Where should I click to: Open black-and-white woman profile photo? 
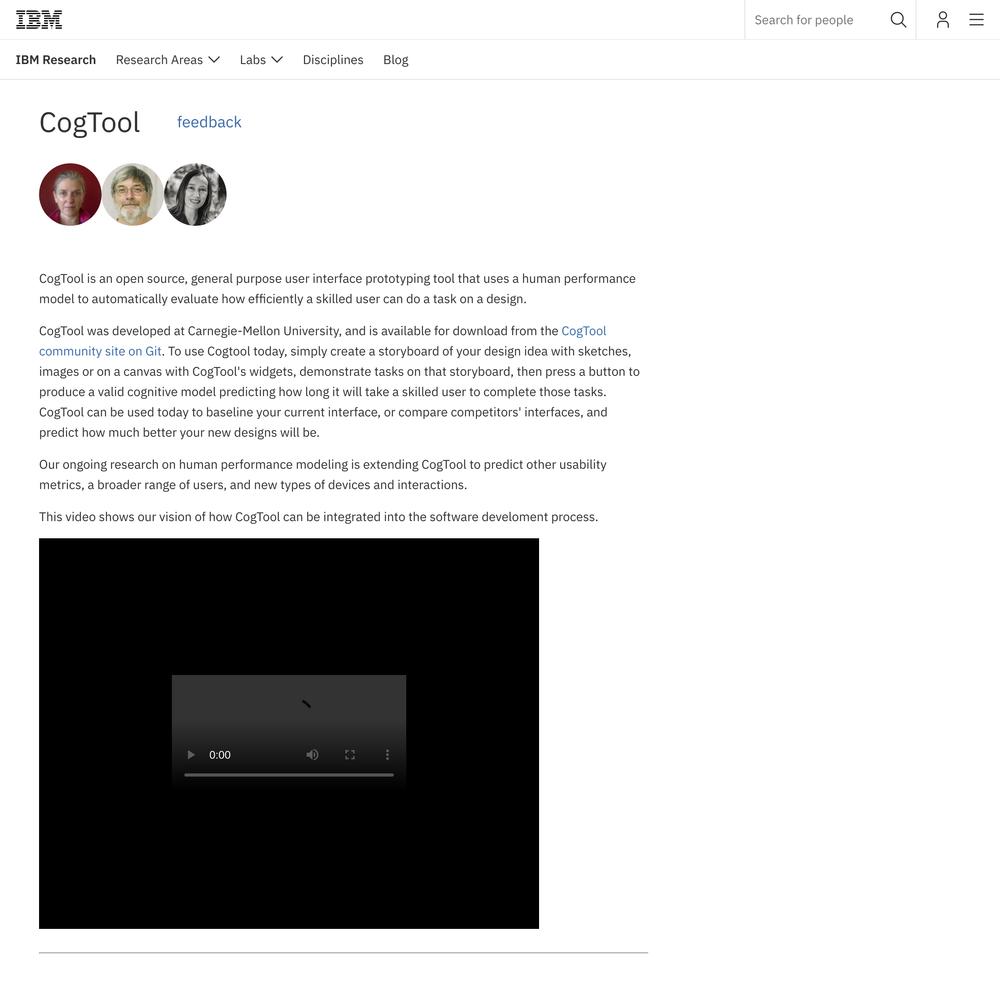[x=195, y=195]
